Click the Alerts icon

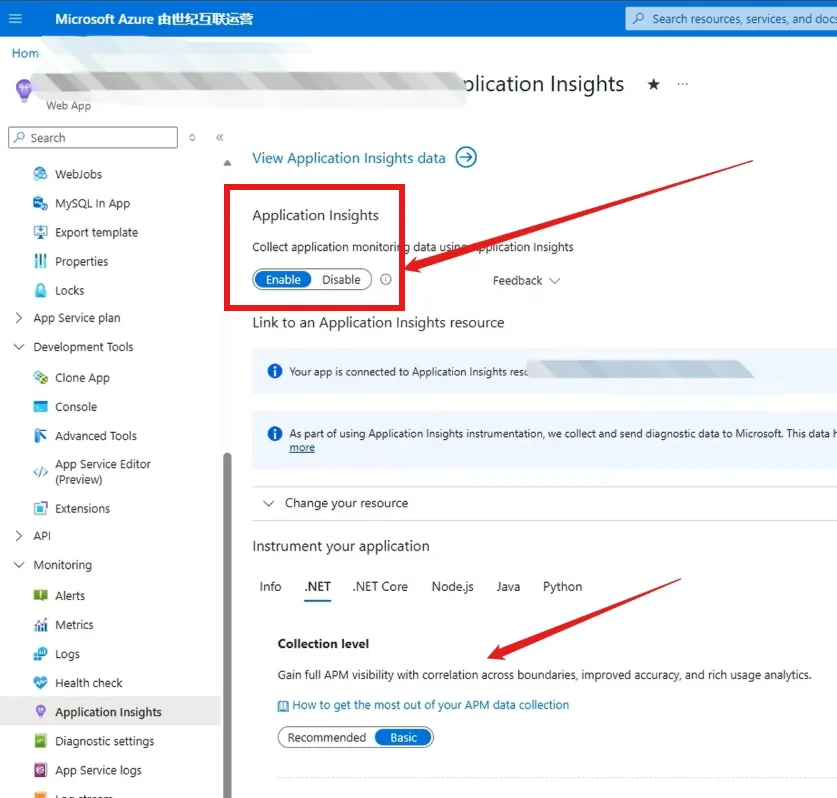[40, 595]
